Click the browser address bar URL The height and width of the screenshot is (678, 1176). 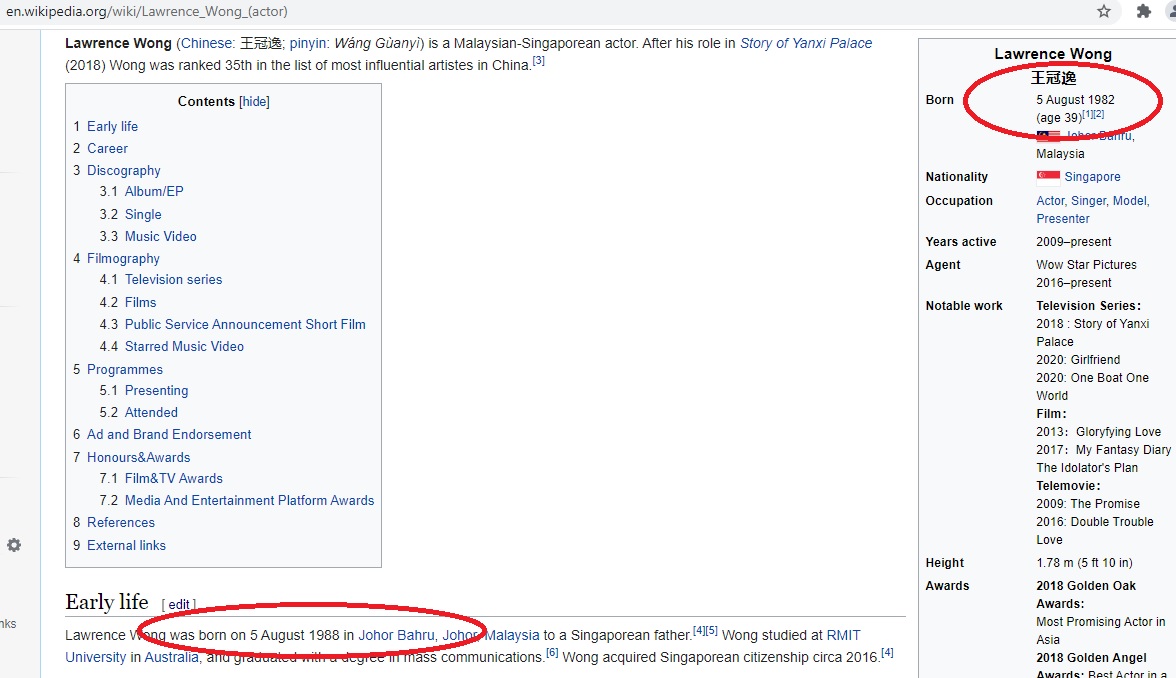pos(147,11)
